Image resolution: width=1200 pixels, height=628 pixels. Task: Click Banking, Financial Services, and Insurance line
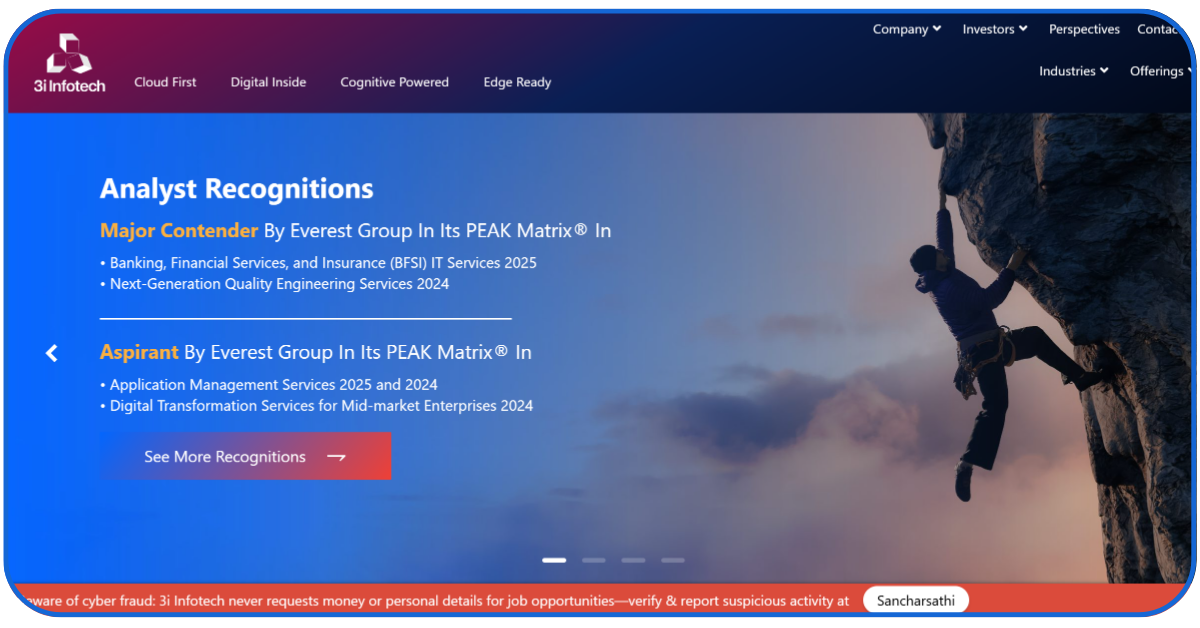[318, 263]
